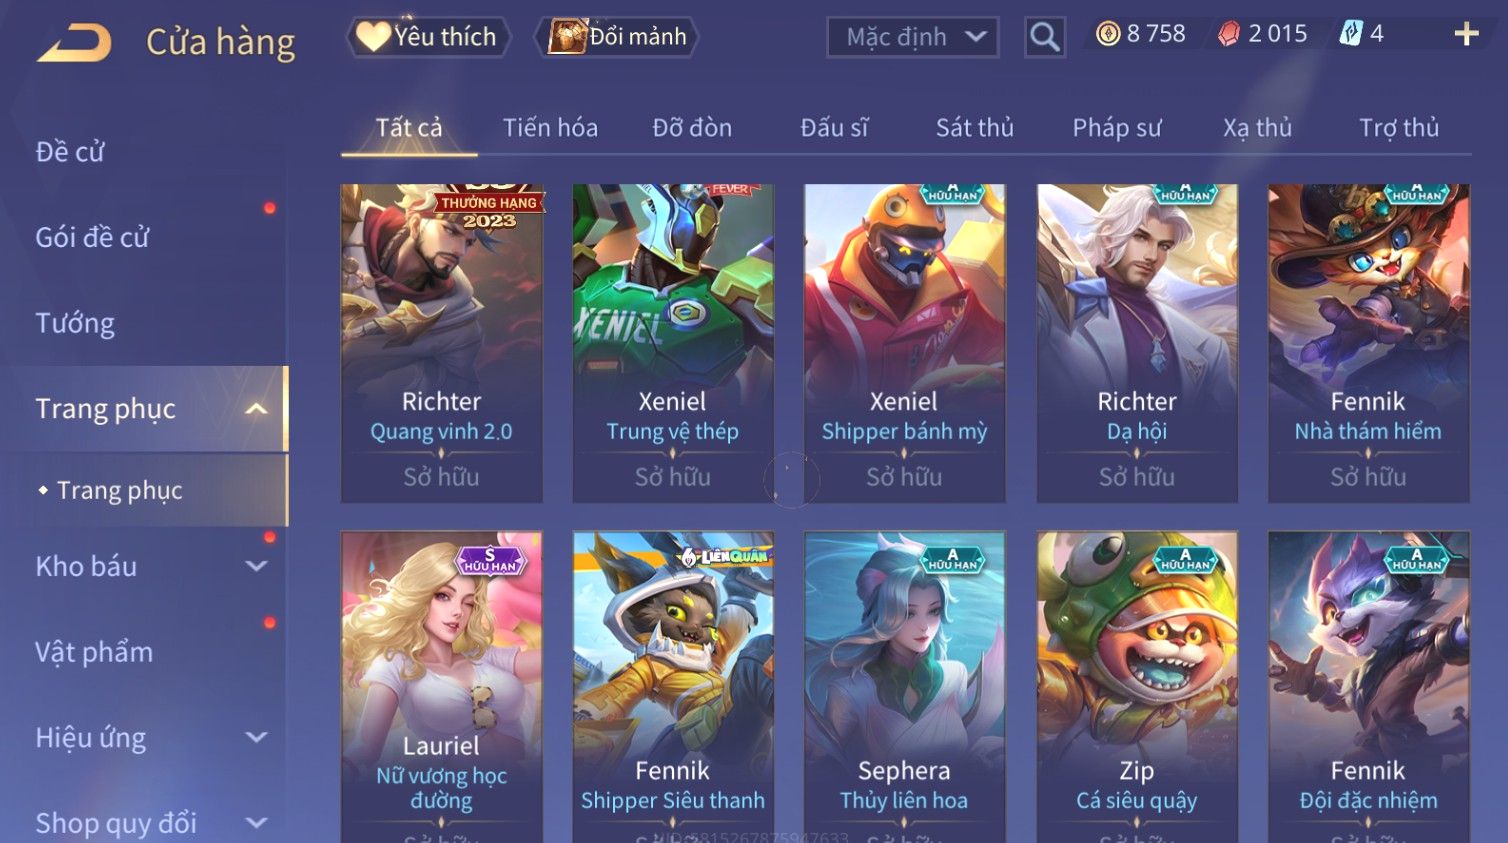Add currency with the plus icon
The image size is (1508, 843).
pos(1466,34)
